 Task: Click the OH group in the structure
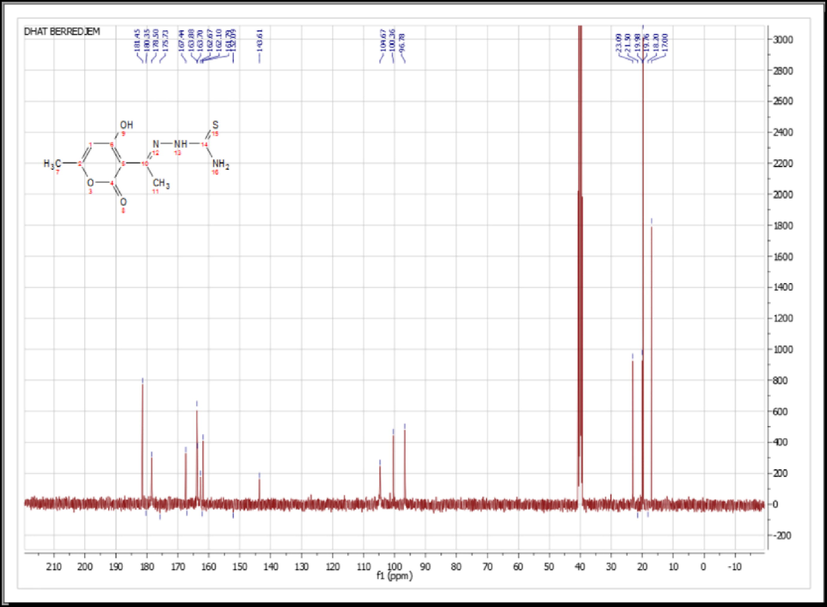tap(127, 125)
